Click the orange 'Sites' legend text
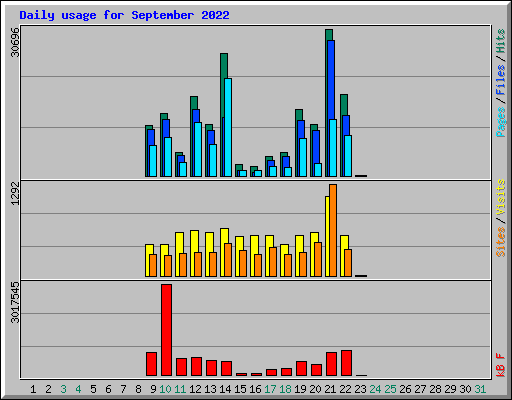This screenshot has height=400, width=512. click(500, 242)
